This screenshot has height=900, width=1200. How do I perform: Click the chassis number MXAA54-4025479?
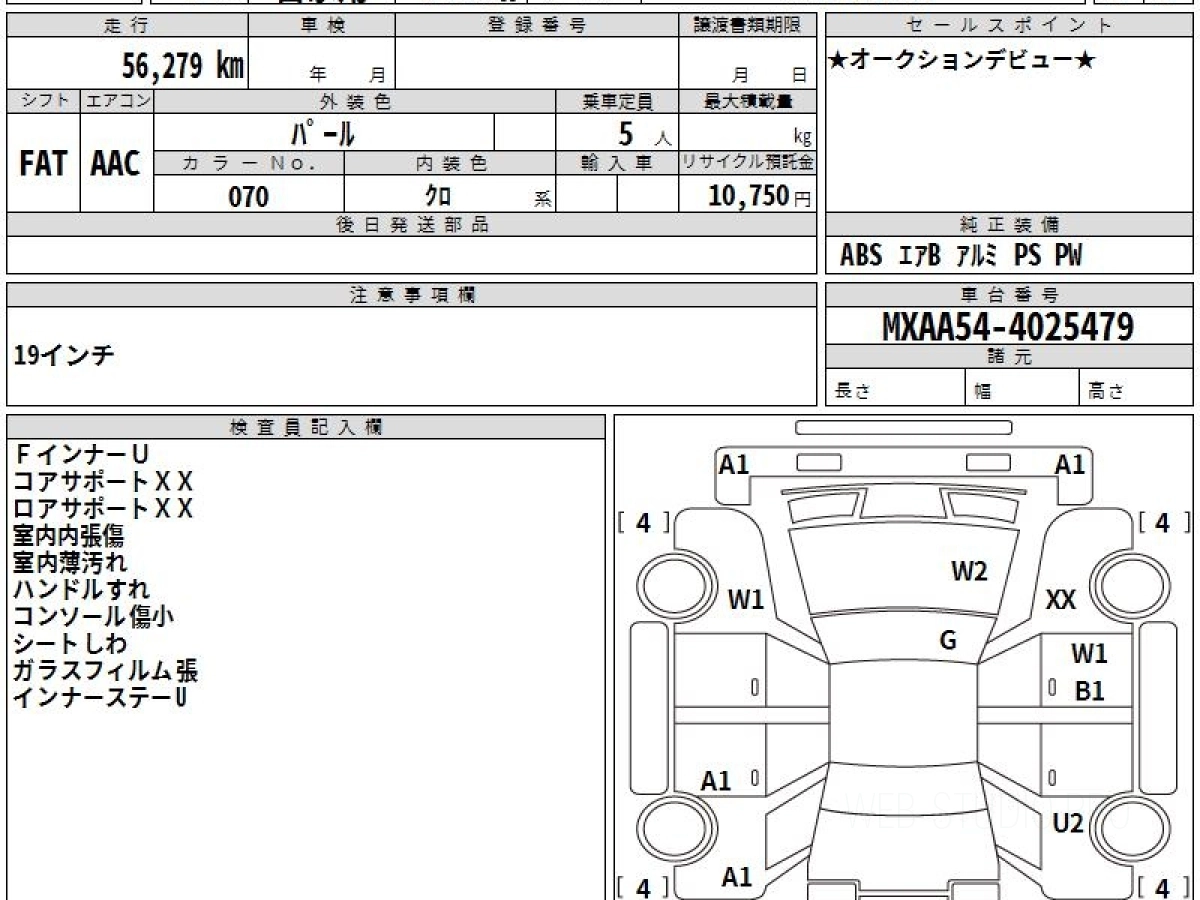pyautogui.click(x=1008, y=327)
